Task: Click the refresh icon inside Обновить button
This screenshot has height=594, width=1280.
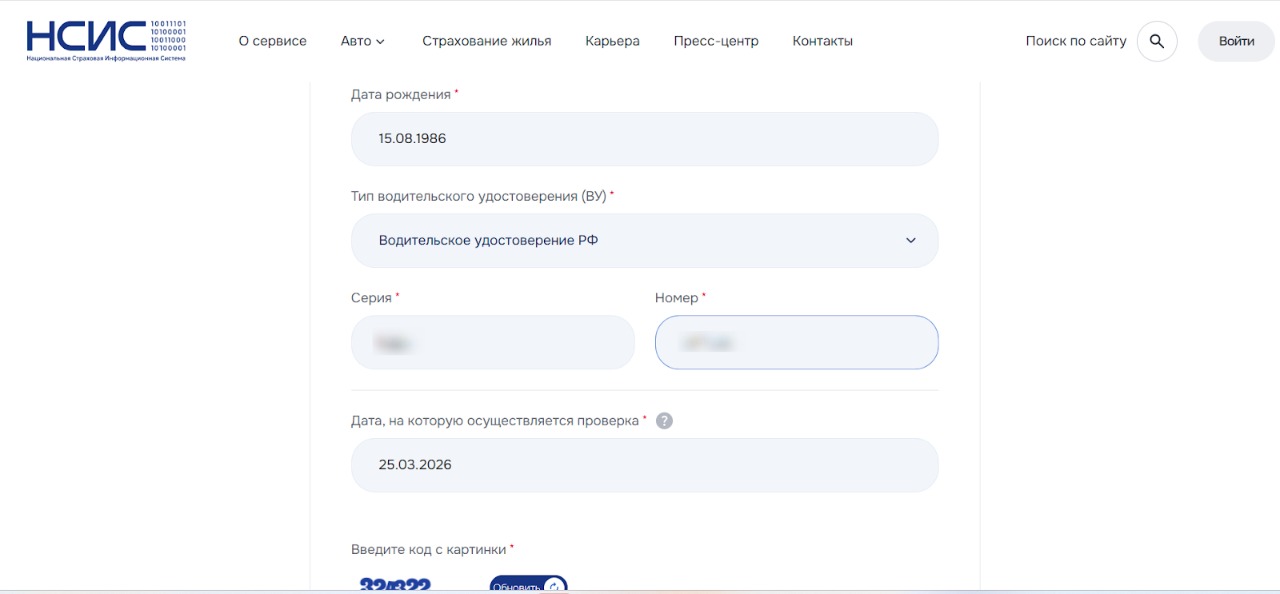Action: 553,587
